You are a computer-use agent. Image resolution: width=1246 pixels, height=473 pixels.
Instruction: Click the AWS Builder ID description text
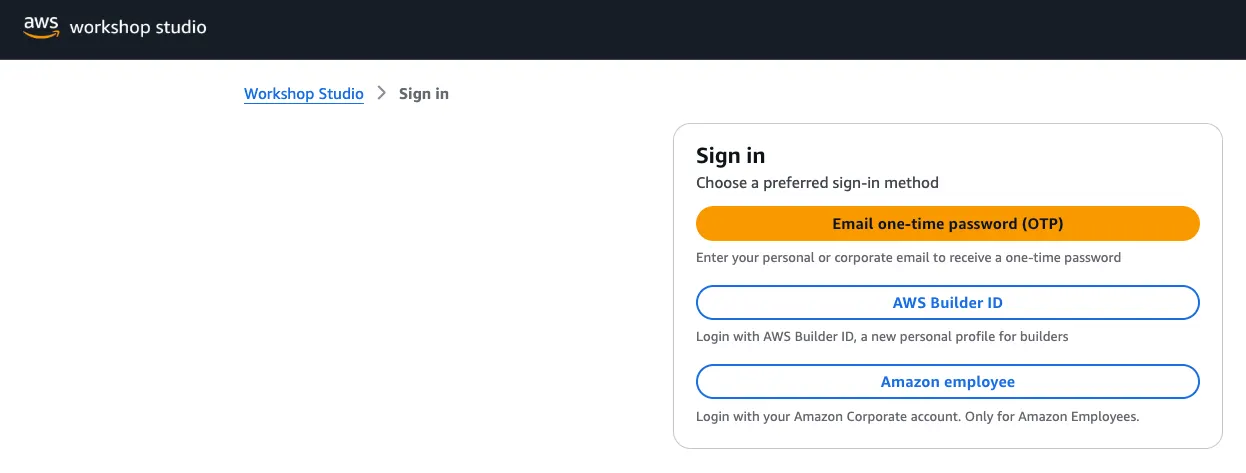coord(882,337)
